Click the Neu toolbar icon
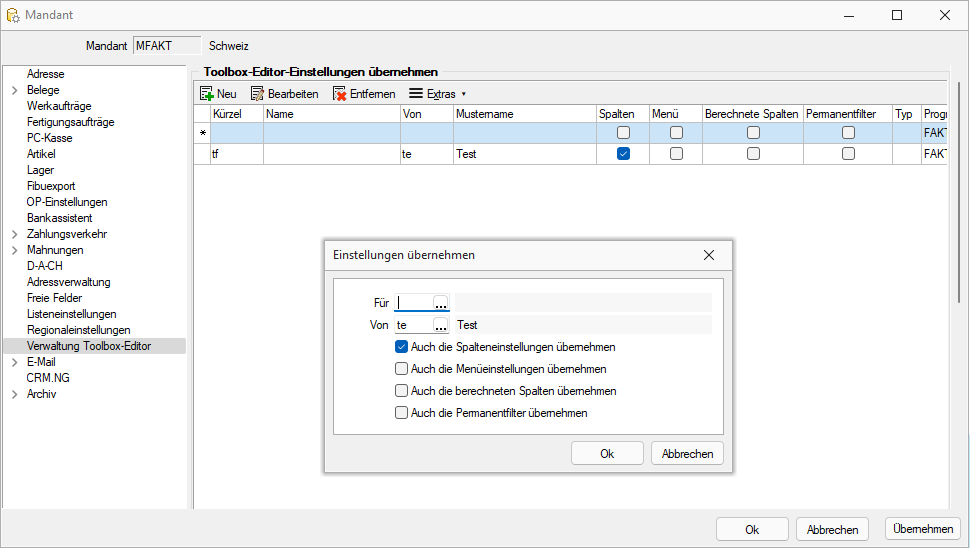The height and width of the screenshot is (548, 970). coord(207,94)
